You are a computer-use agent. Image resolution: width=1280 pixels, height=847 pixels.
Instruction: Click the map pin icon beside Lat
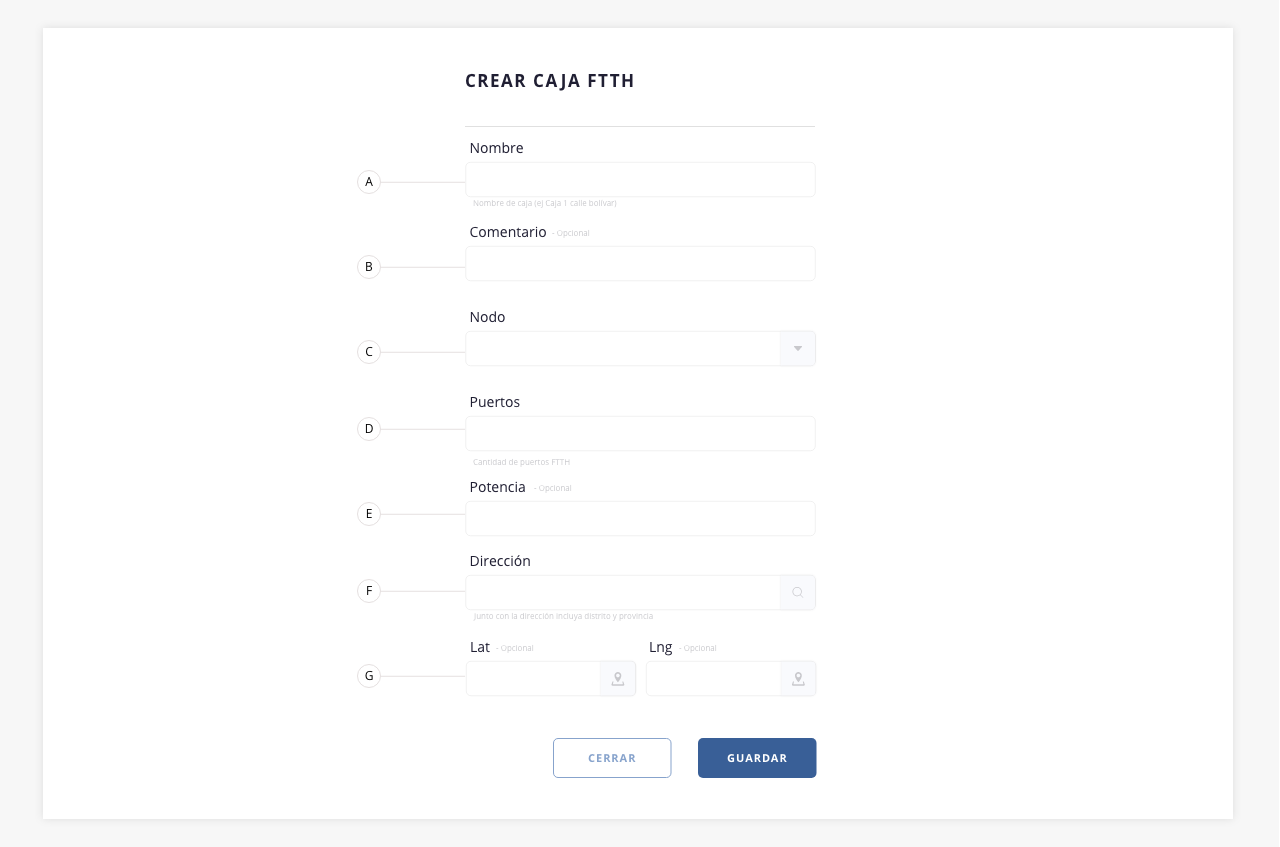pyautogui.click(x=618, y=679)
